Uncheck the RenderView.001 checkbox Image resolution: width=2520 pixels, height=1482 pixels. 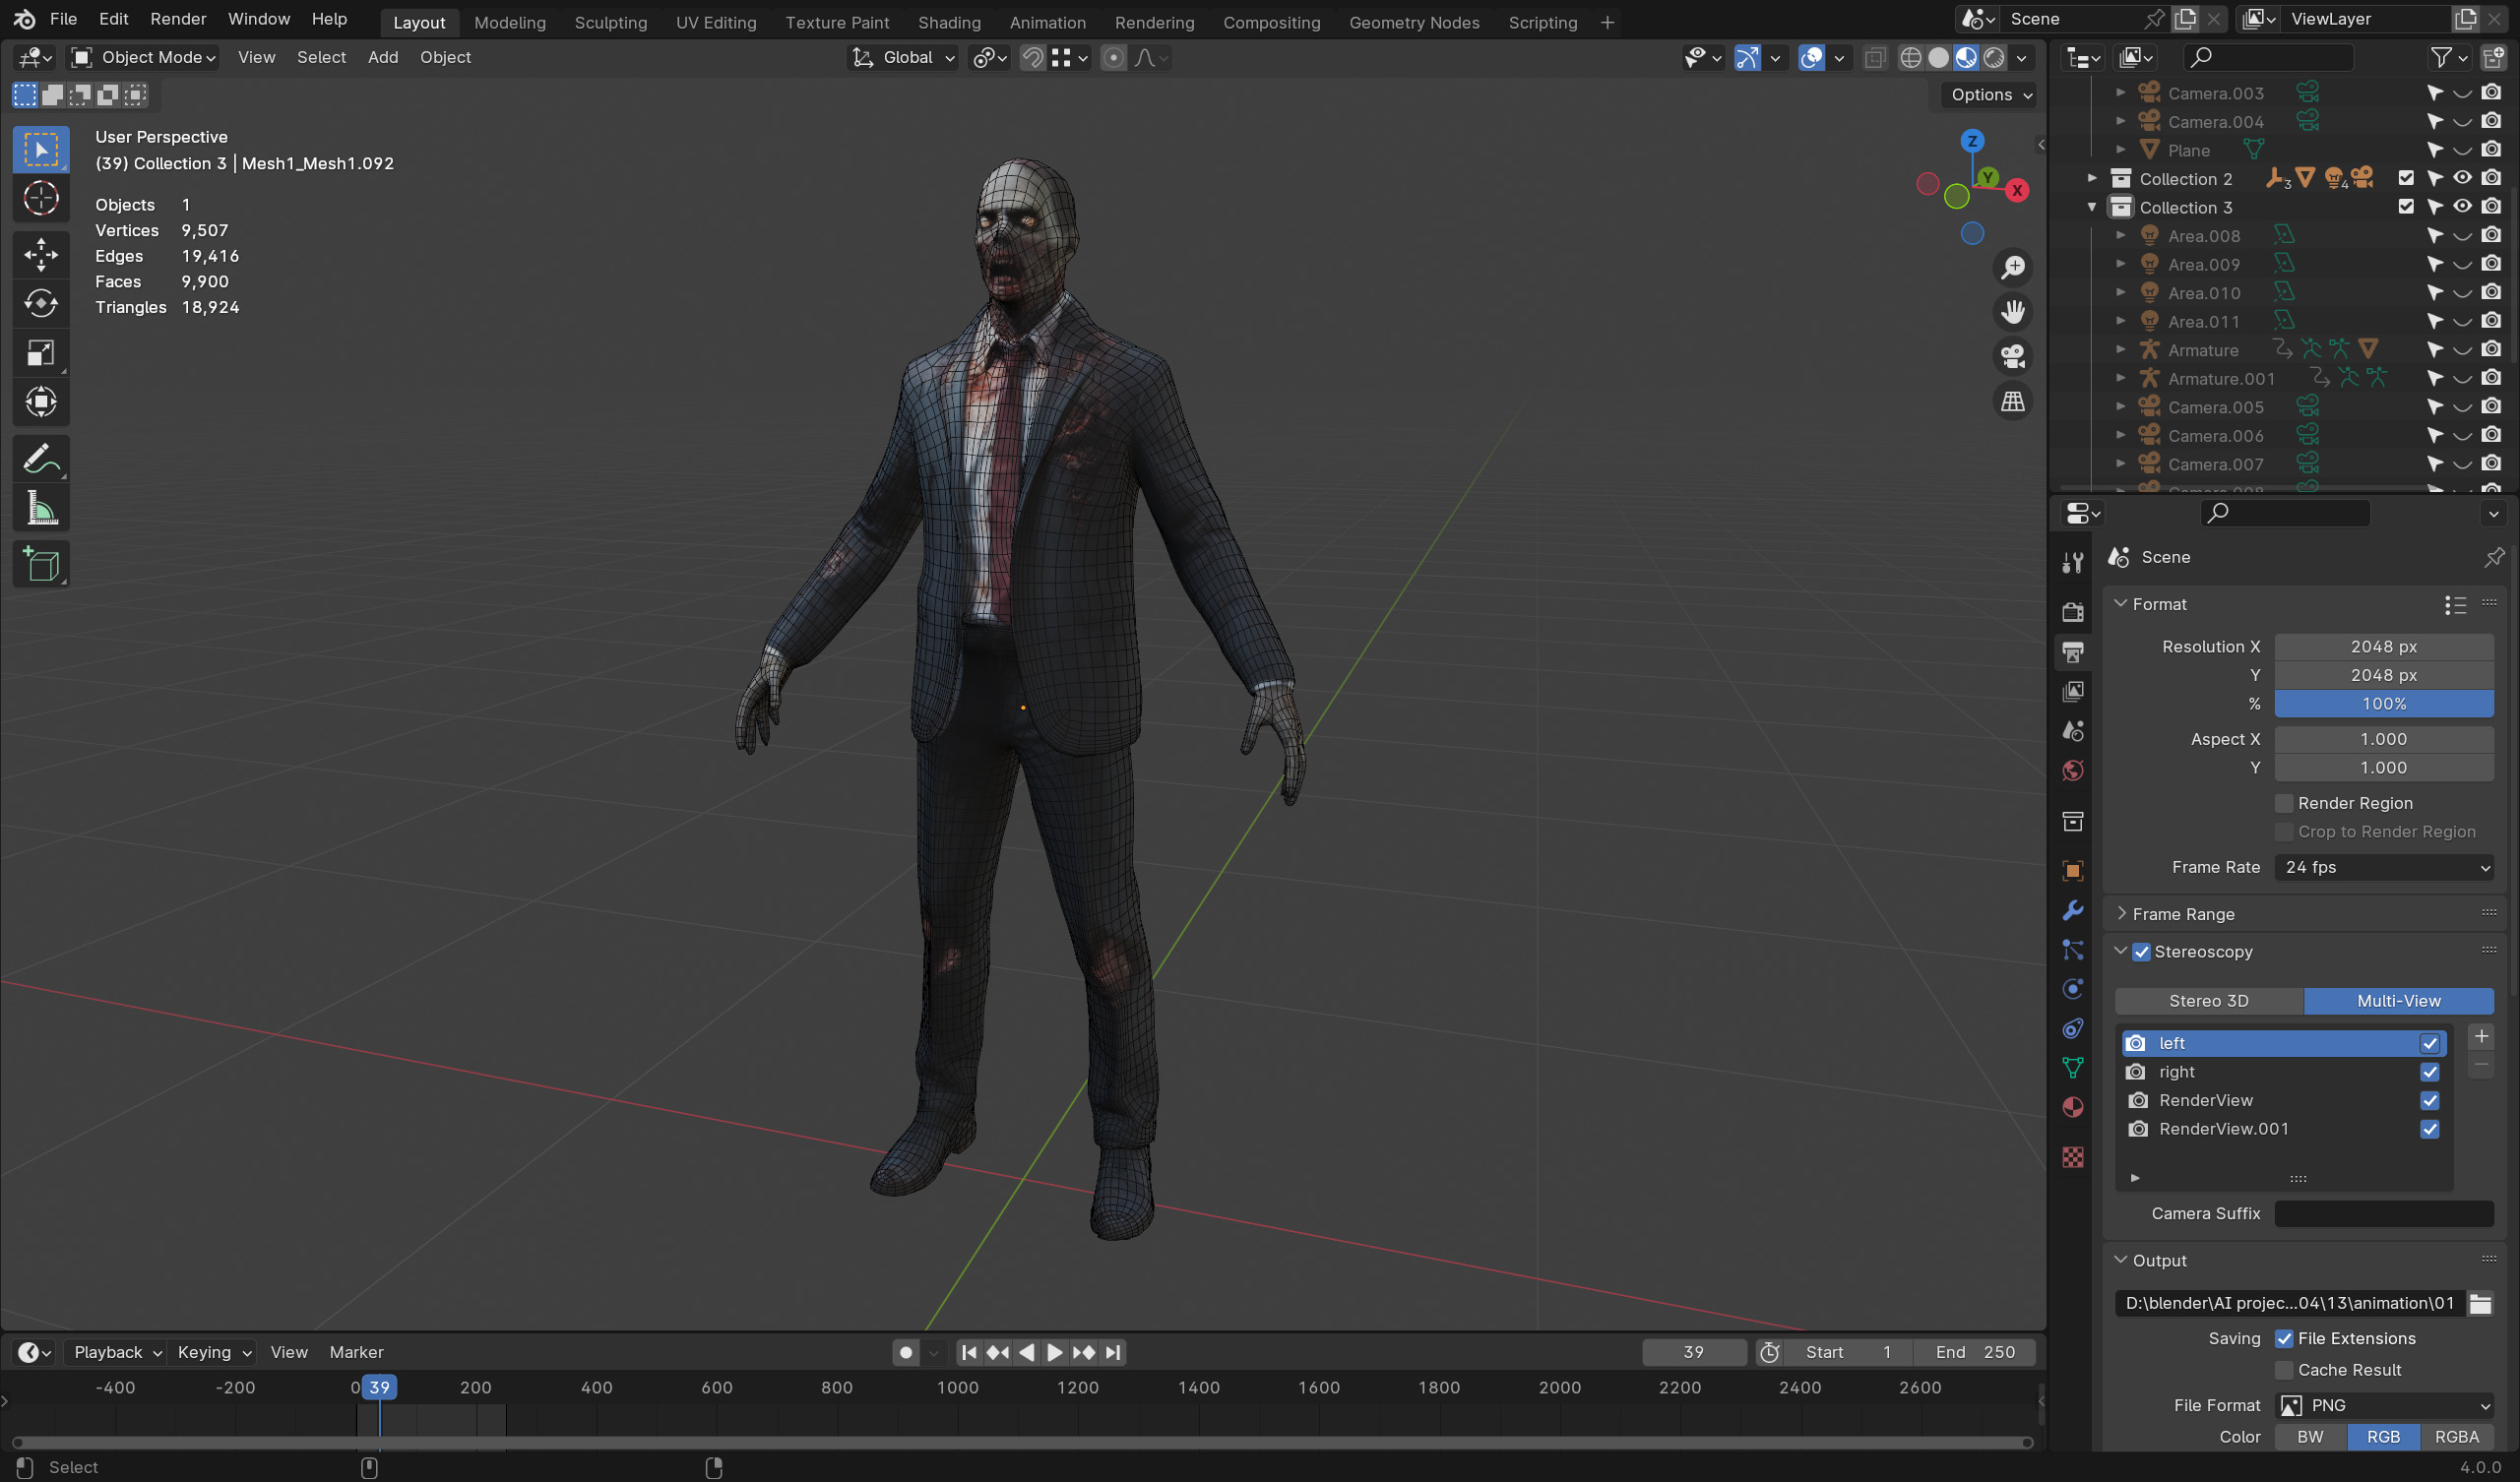(2430, 1129)
